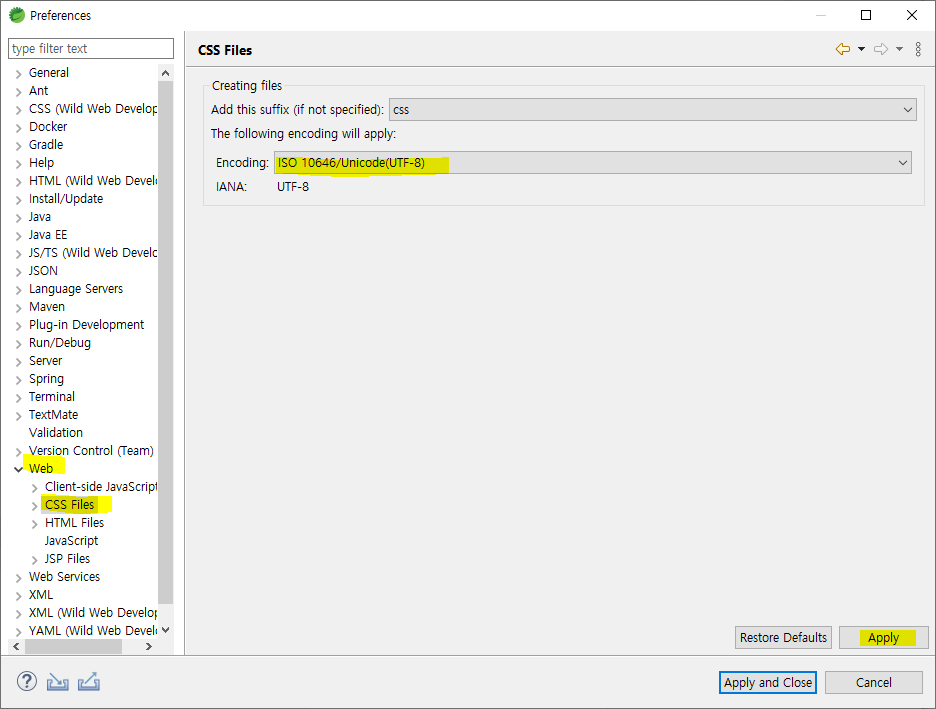
Task: Select the CSS Files tree item
Action: (69, 504)
